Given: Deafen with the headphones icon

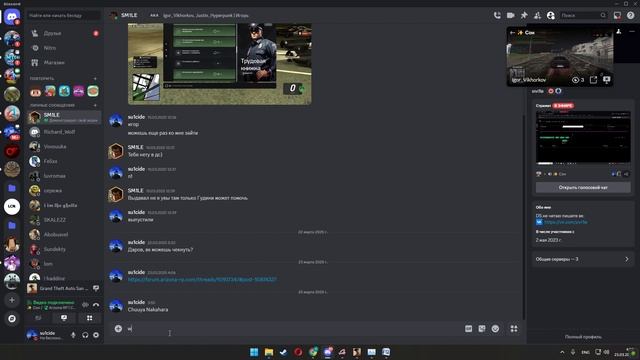Looking at the screenshot, I should pyautogui.click(x=85, y=335).
